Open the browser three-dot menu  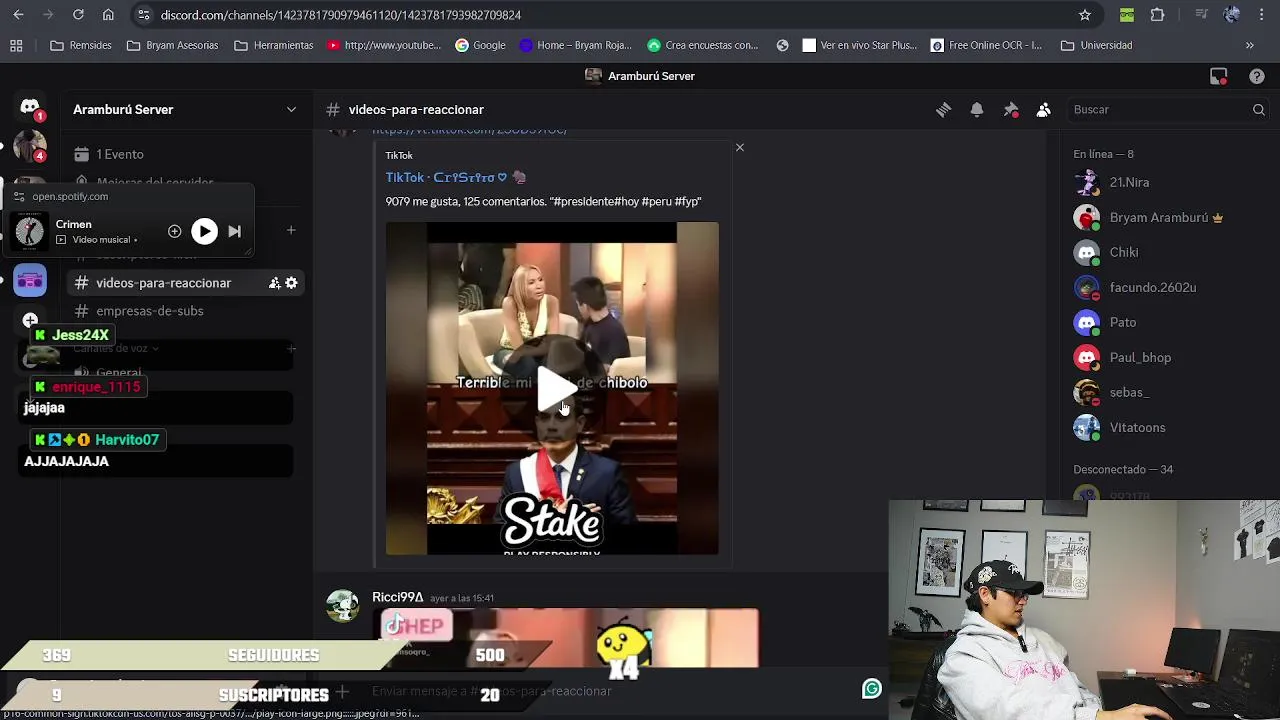pyautogui.click(x=1260, y=15)
